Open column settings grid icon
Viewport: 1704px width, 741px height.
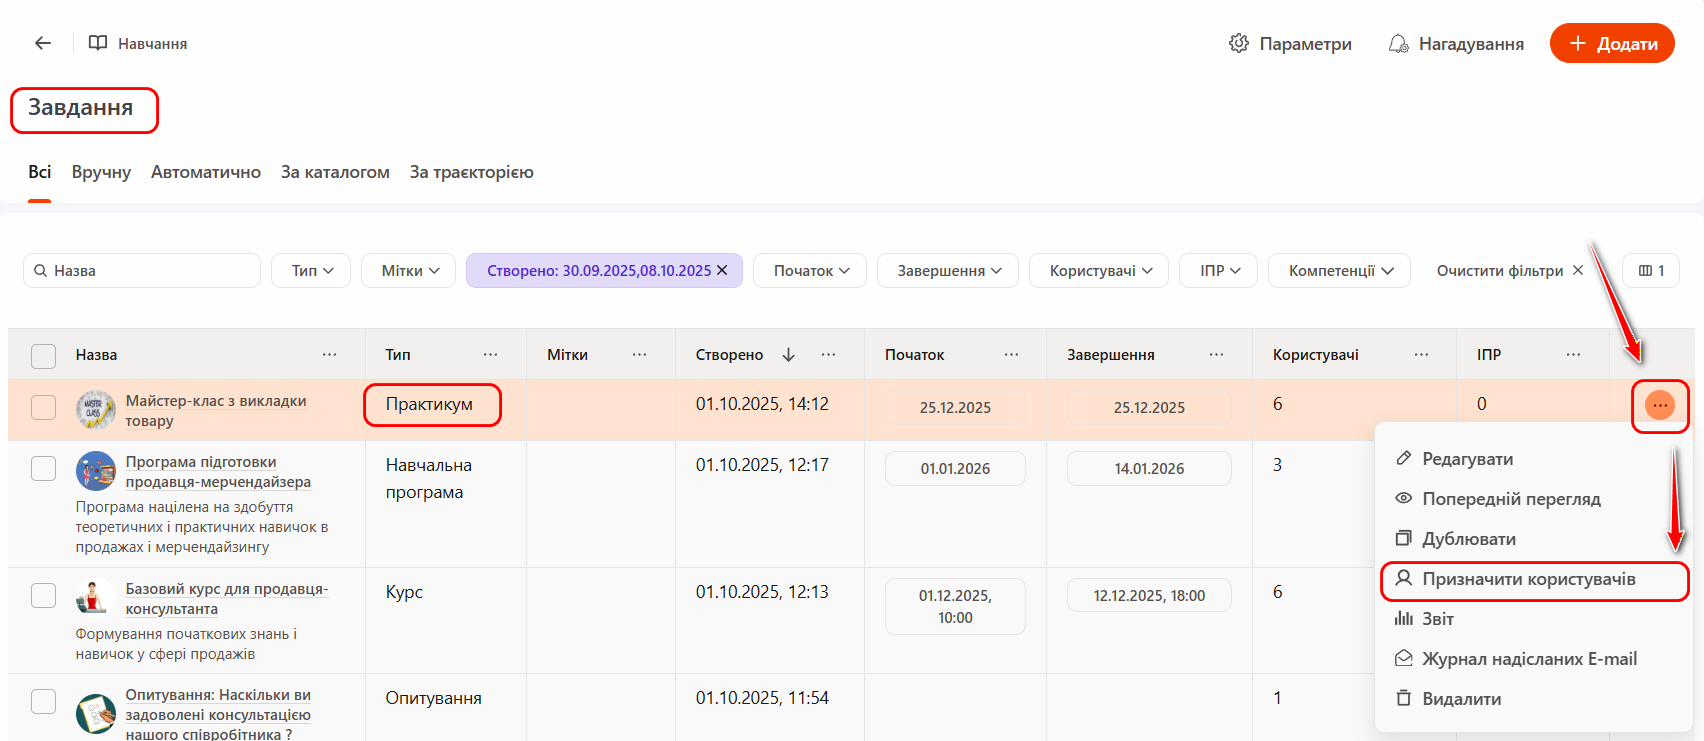pos(1650,271)
